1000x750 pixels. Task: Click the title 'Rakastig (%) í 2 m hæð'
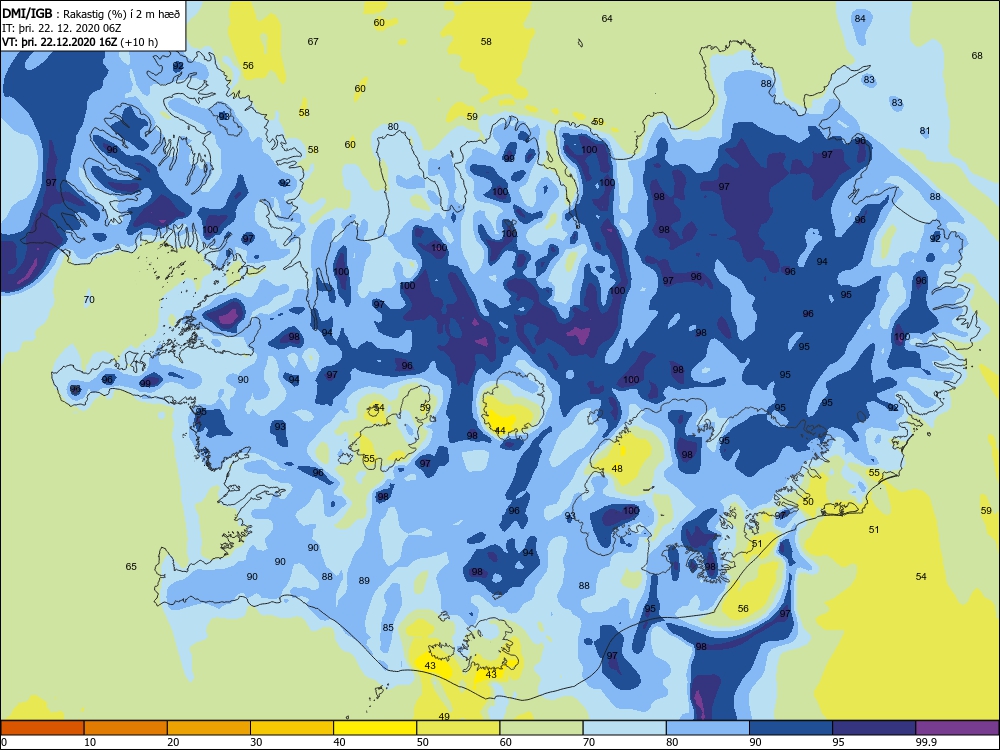coord(121,14)
